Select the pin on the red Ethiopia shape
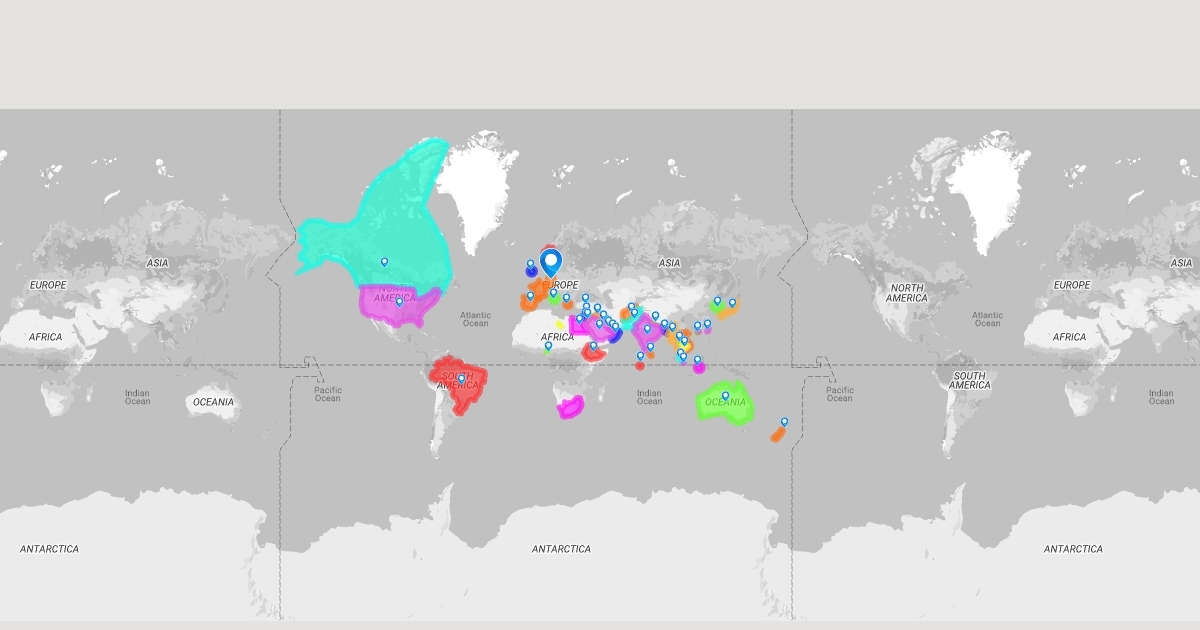Image resolution: width=1200 pixels, height=630 pixels. [593, 346]
